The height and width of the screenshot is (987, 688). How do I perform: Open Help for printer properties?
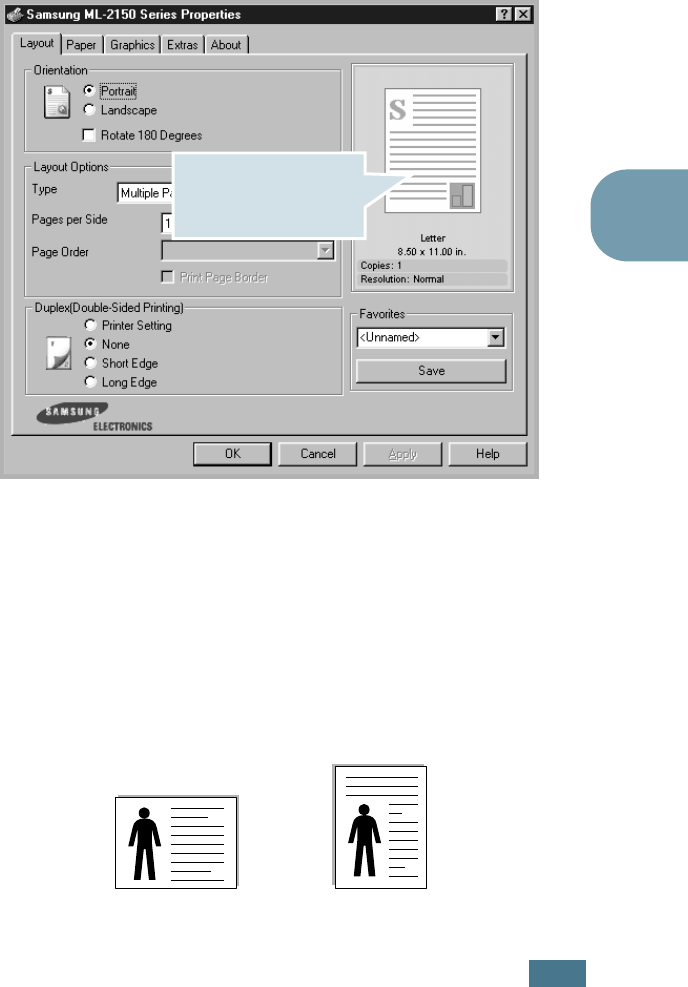(x=488, y=454)
